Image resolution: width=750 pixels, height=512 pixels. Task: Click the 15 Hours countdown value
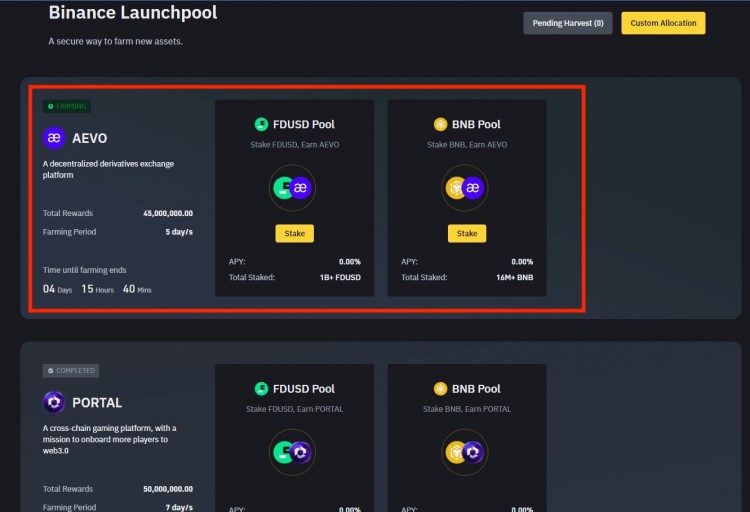click(x=98, y=289)
